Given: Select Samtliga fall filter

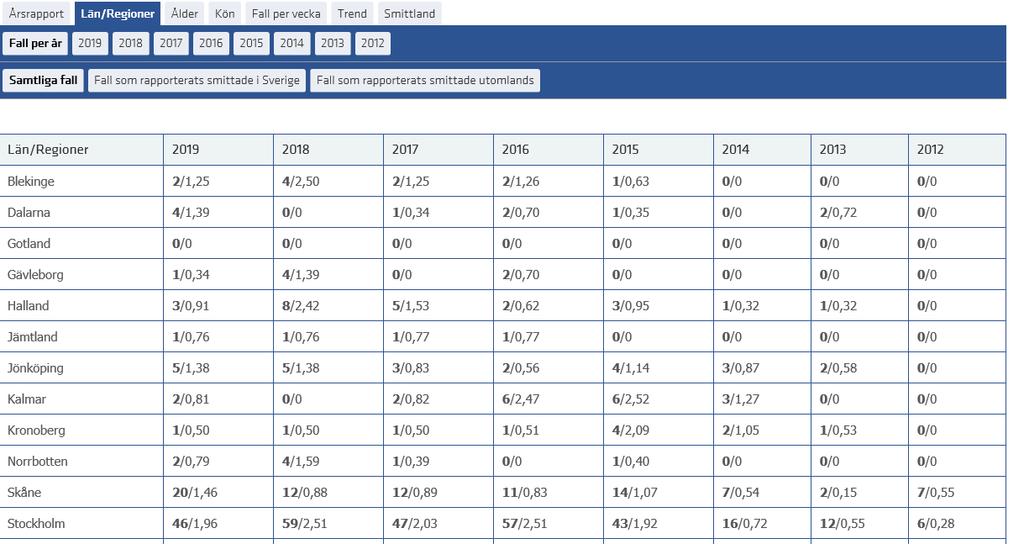Looking at the screenshot, I should click(x=43, y=80).
